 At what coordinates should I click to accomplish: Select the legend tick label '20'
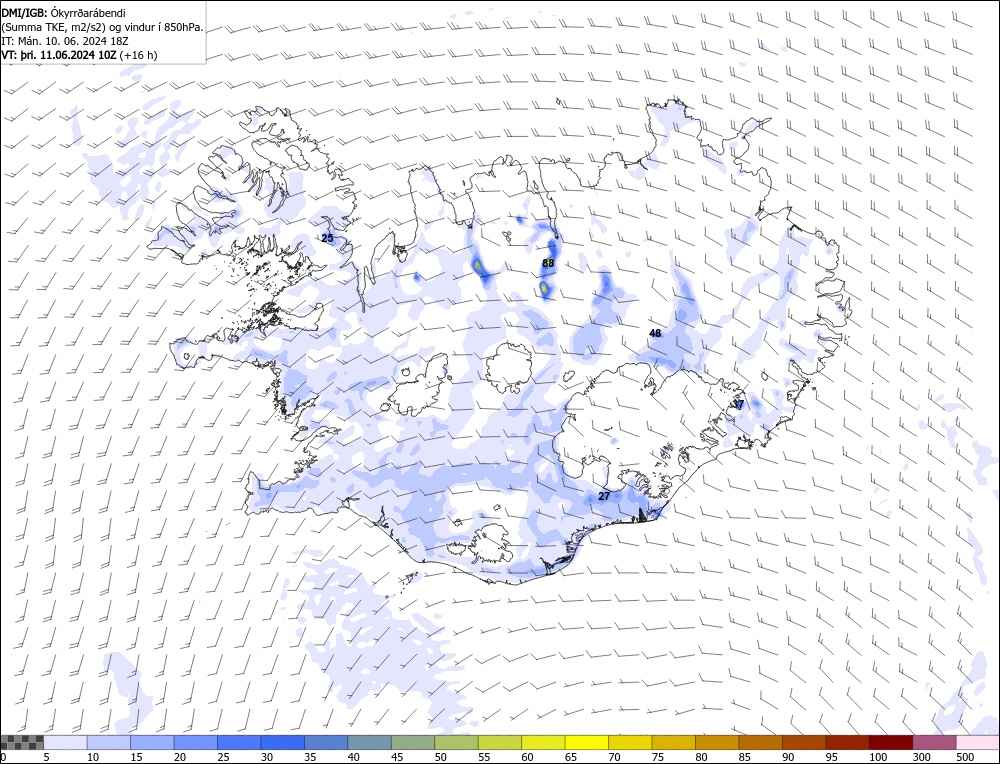(x=180, y=757)
